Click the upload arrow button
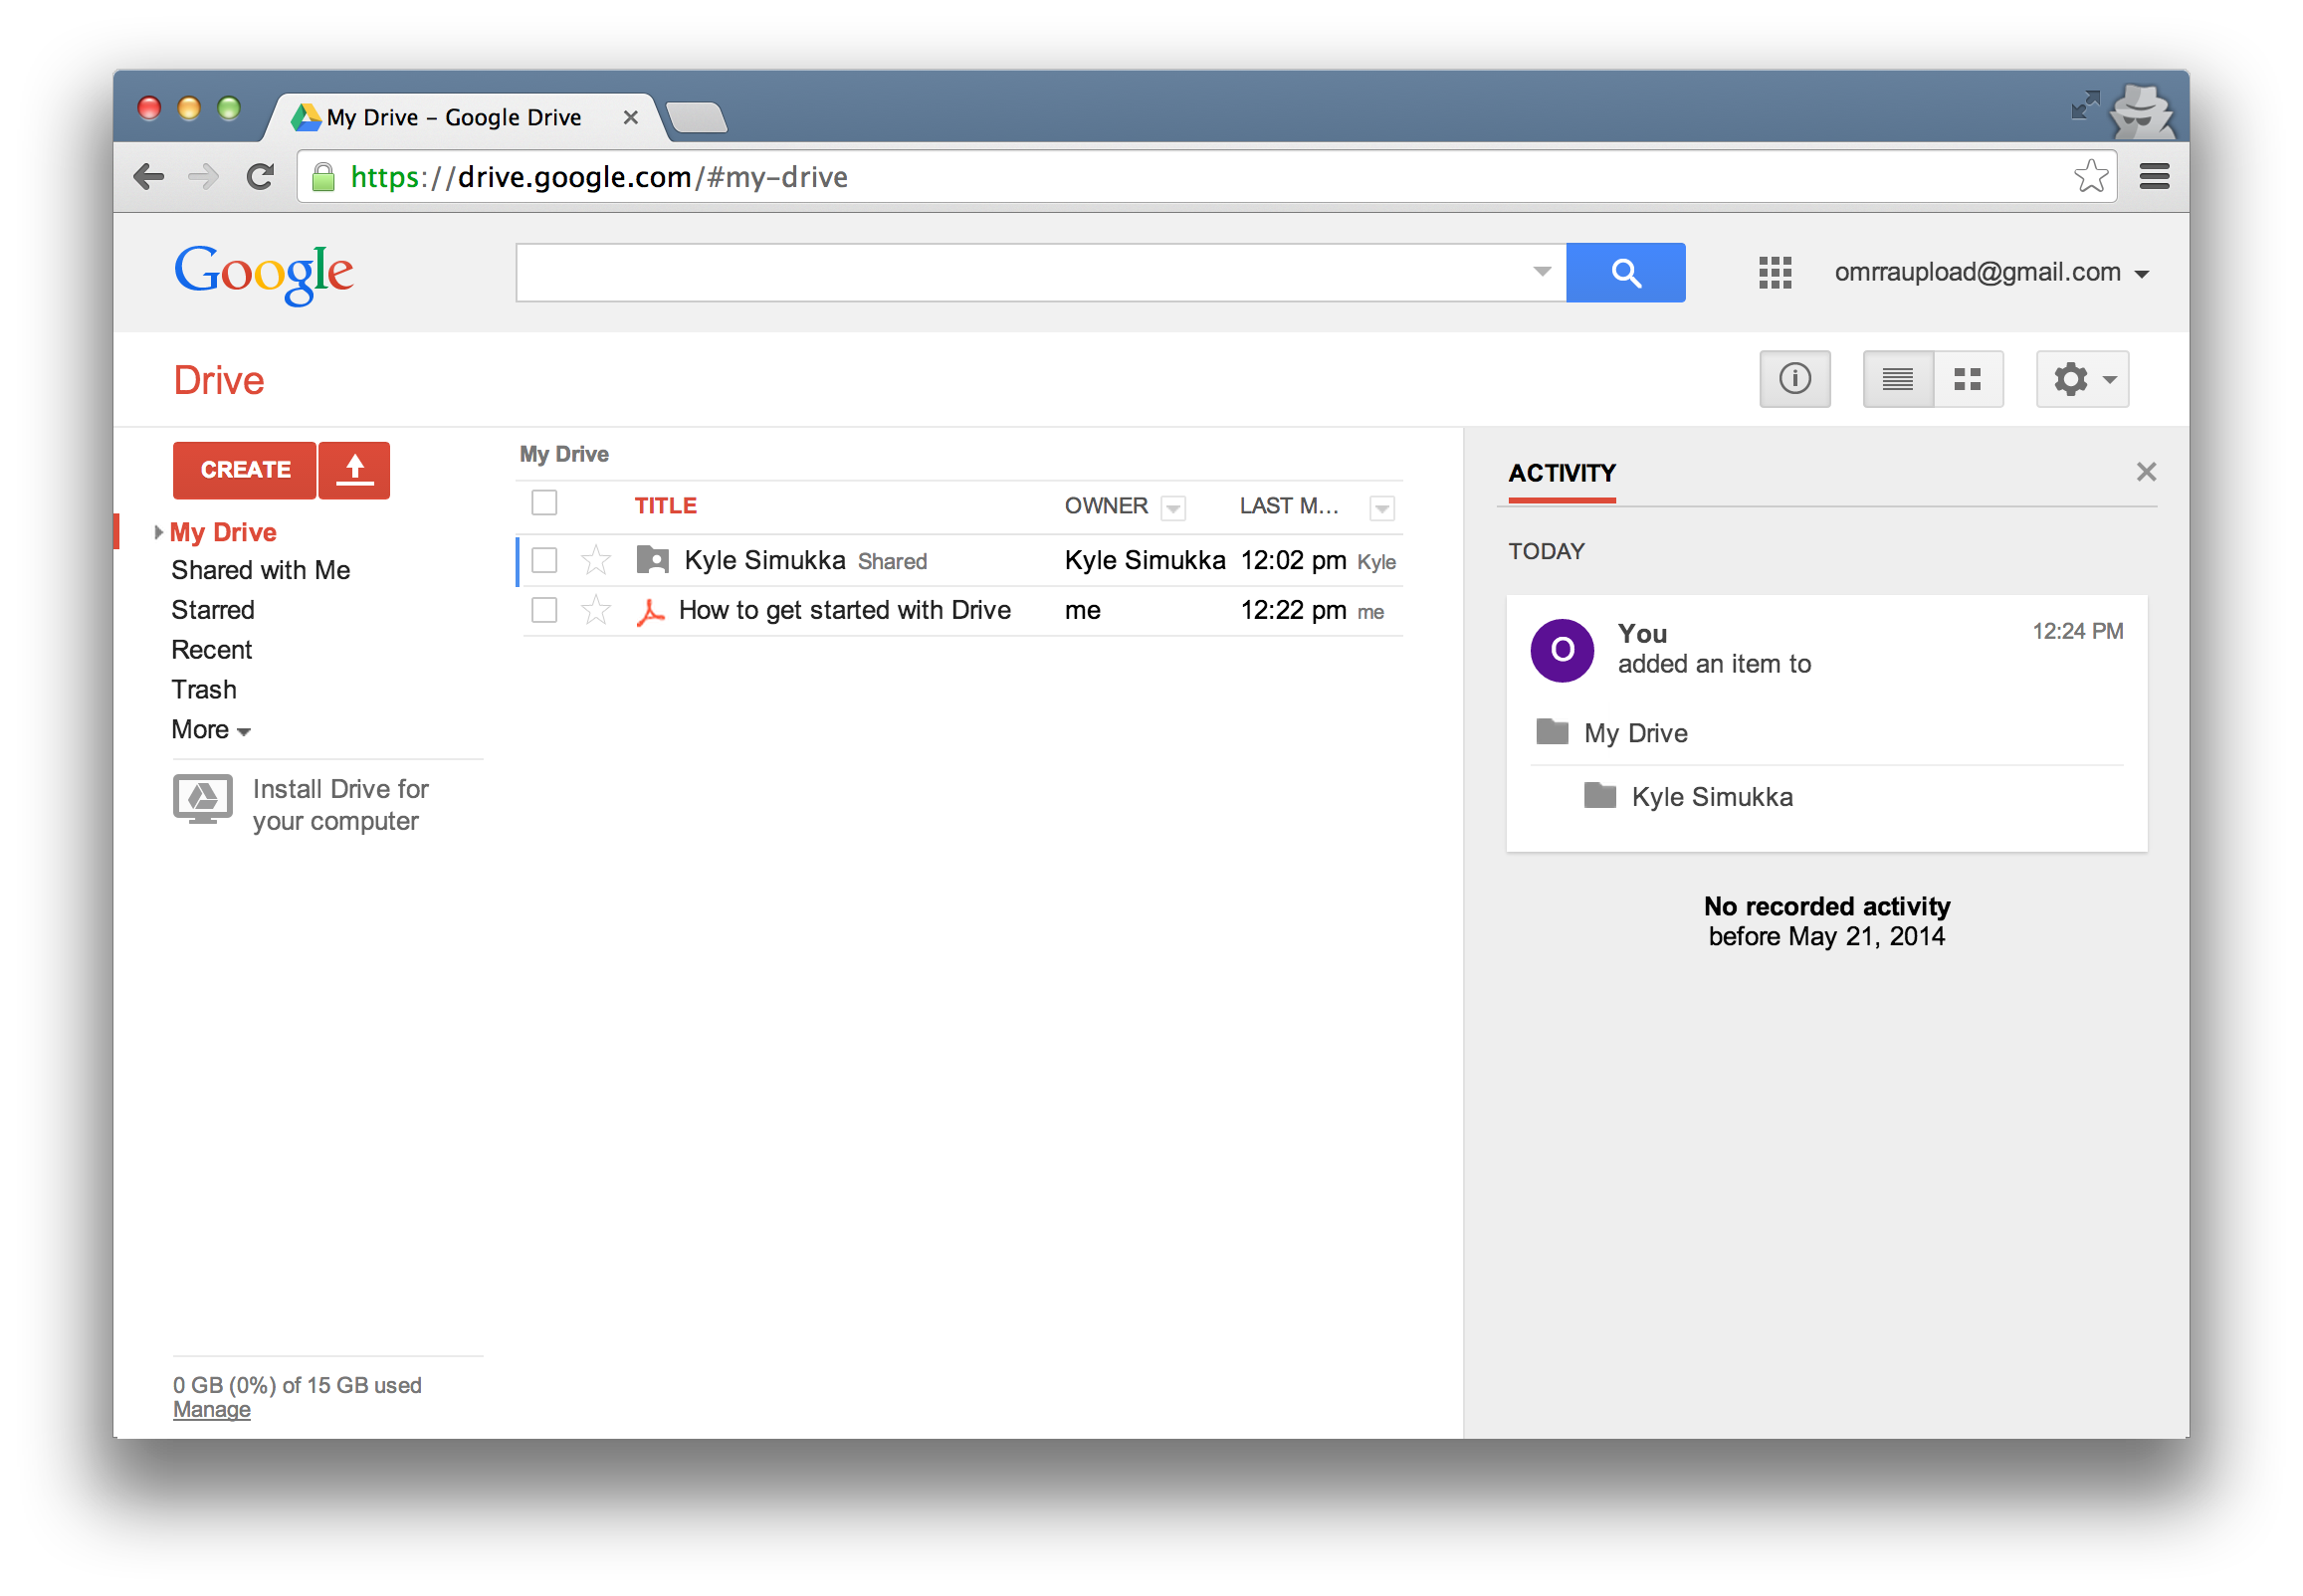 point(354,470)
